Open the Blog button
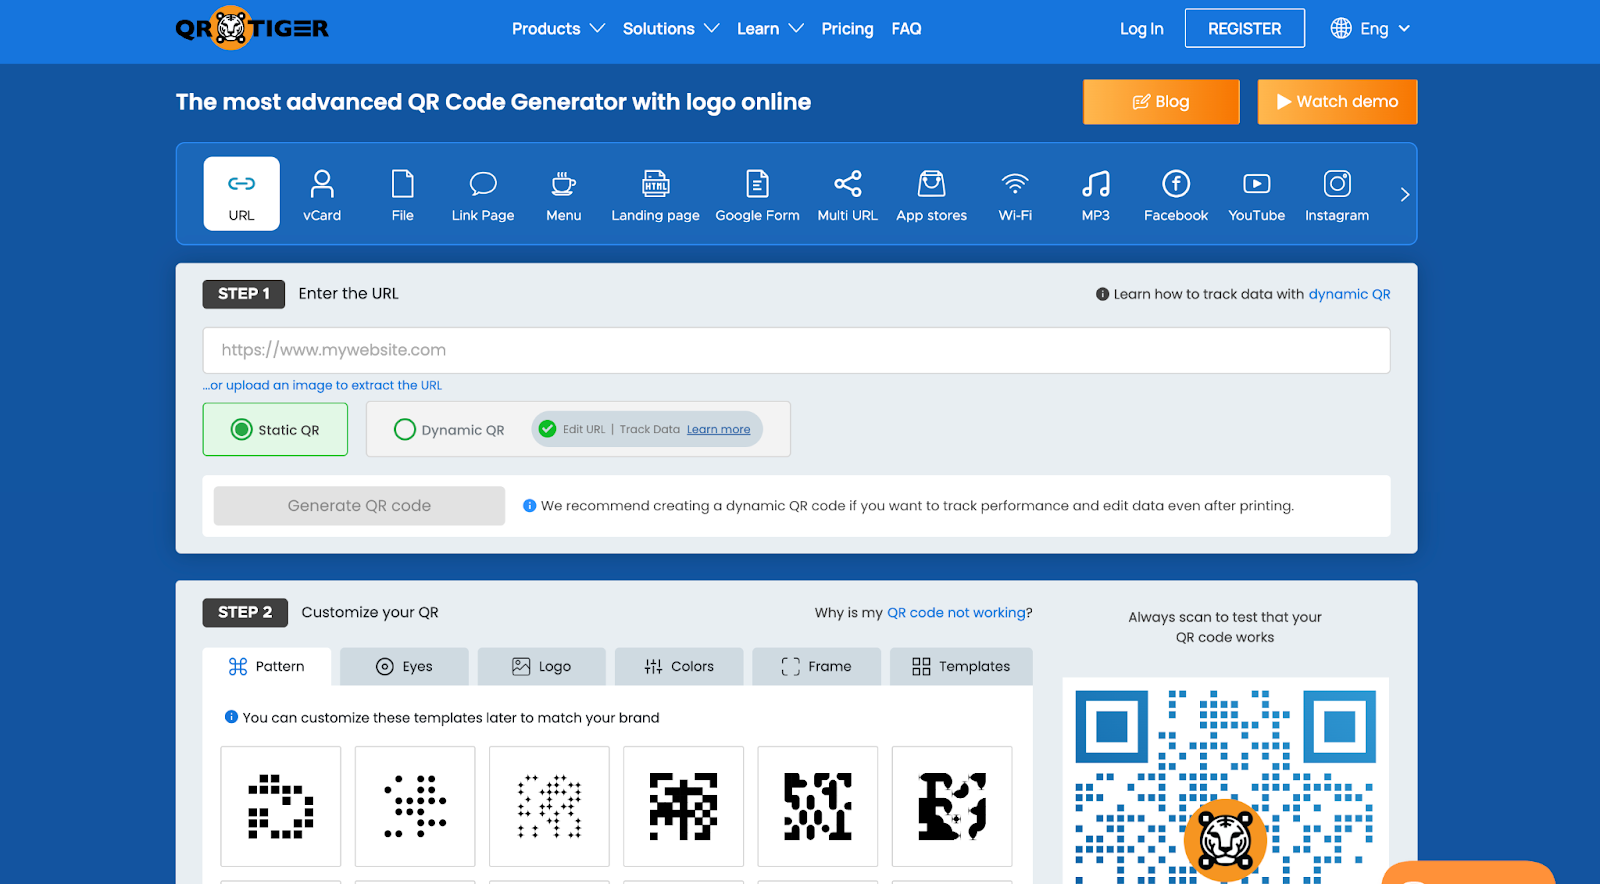 (1161, 102)
